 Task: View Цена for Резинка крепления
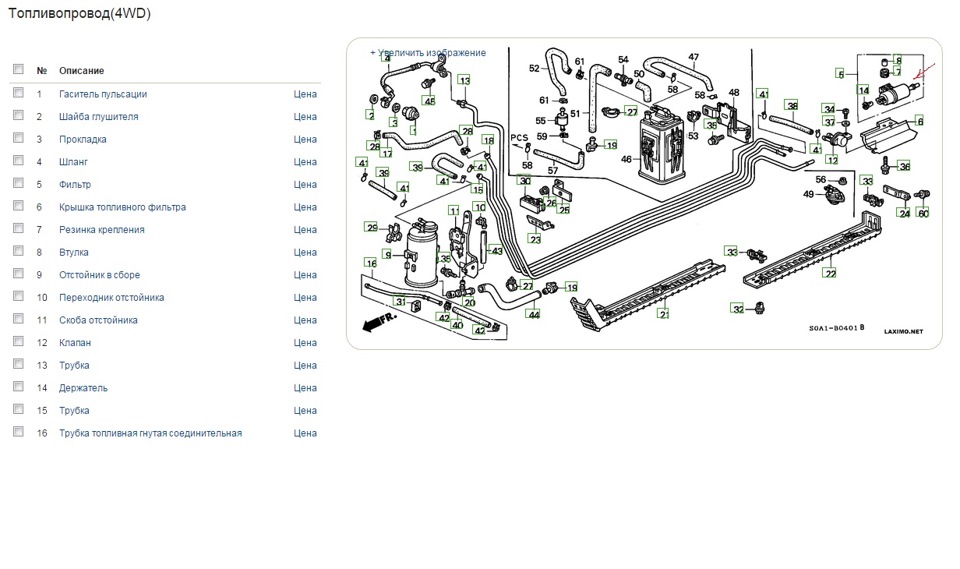[x=305, y=230]
